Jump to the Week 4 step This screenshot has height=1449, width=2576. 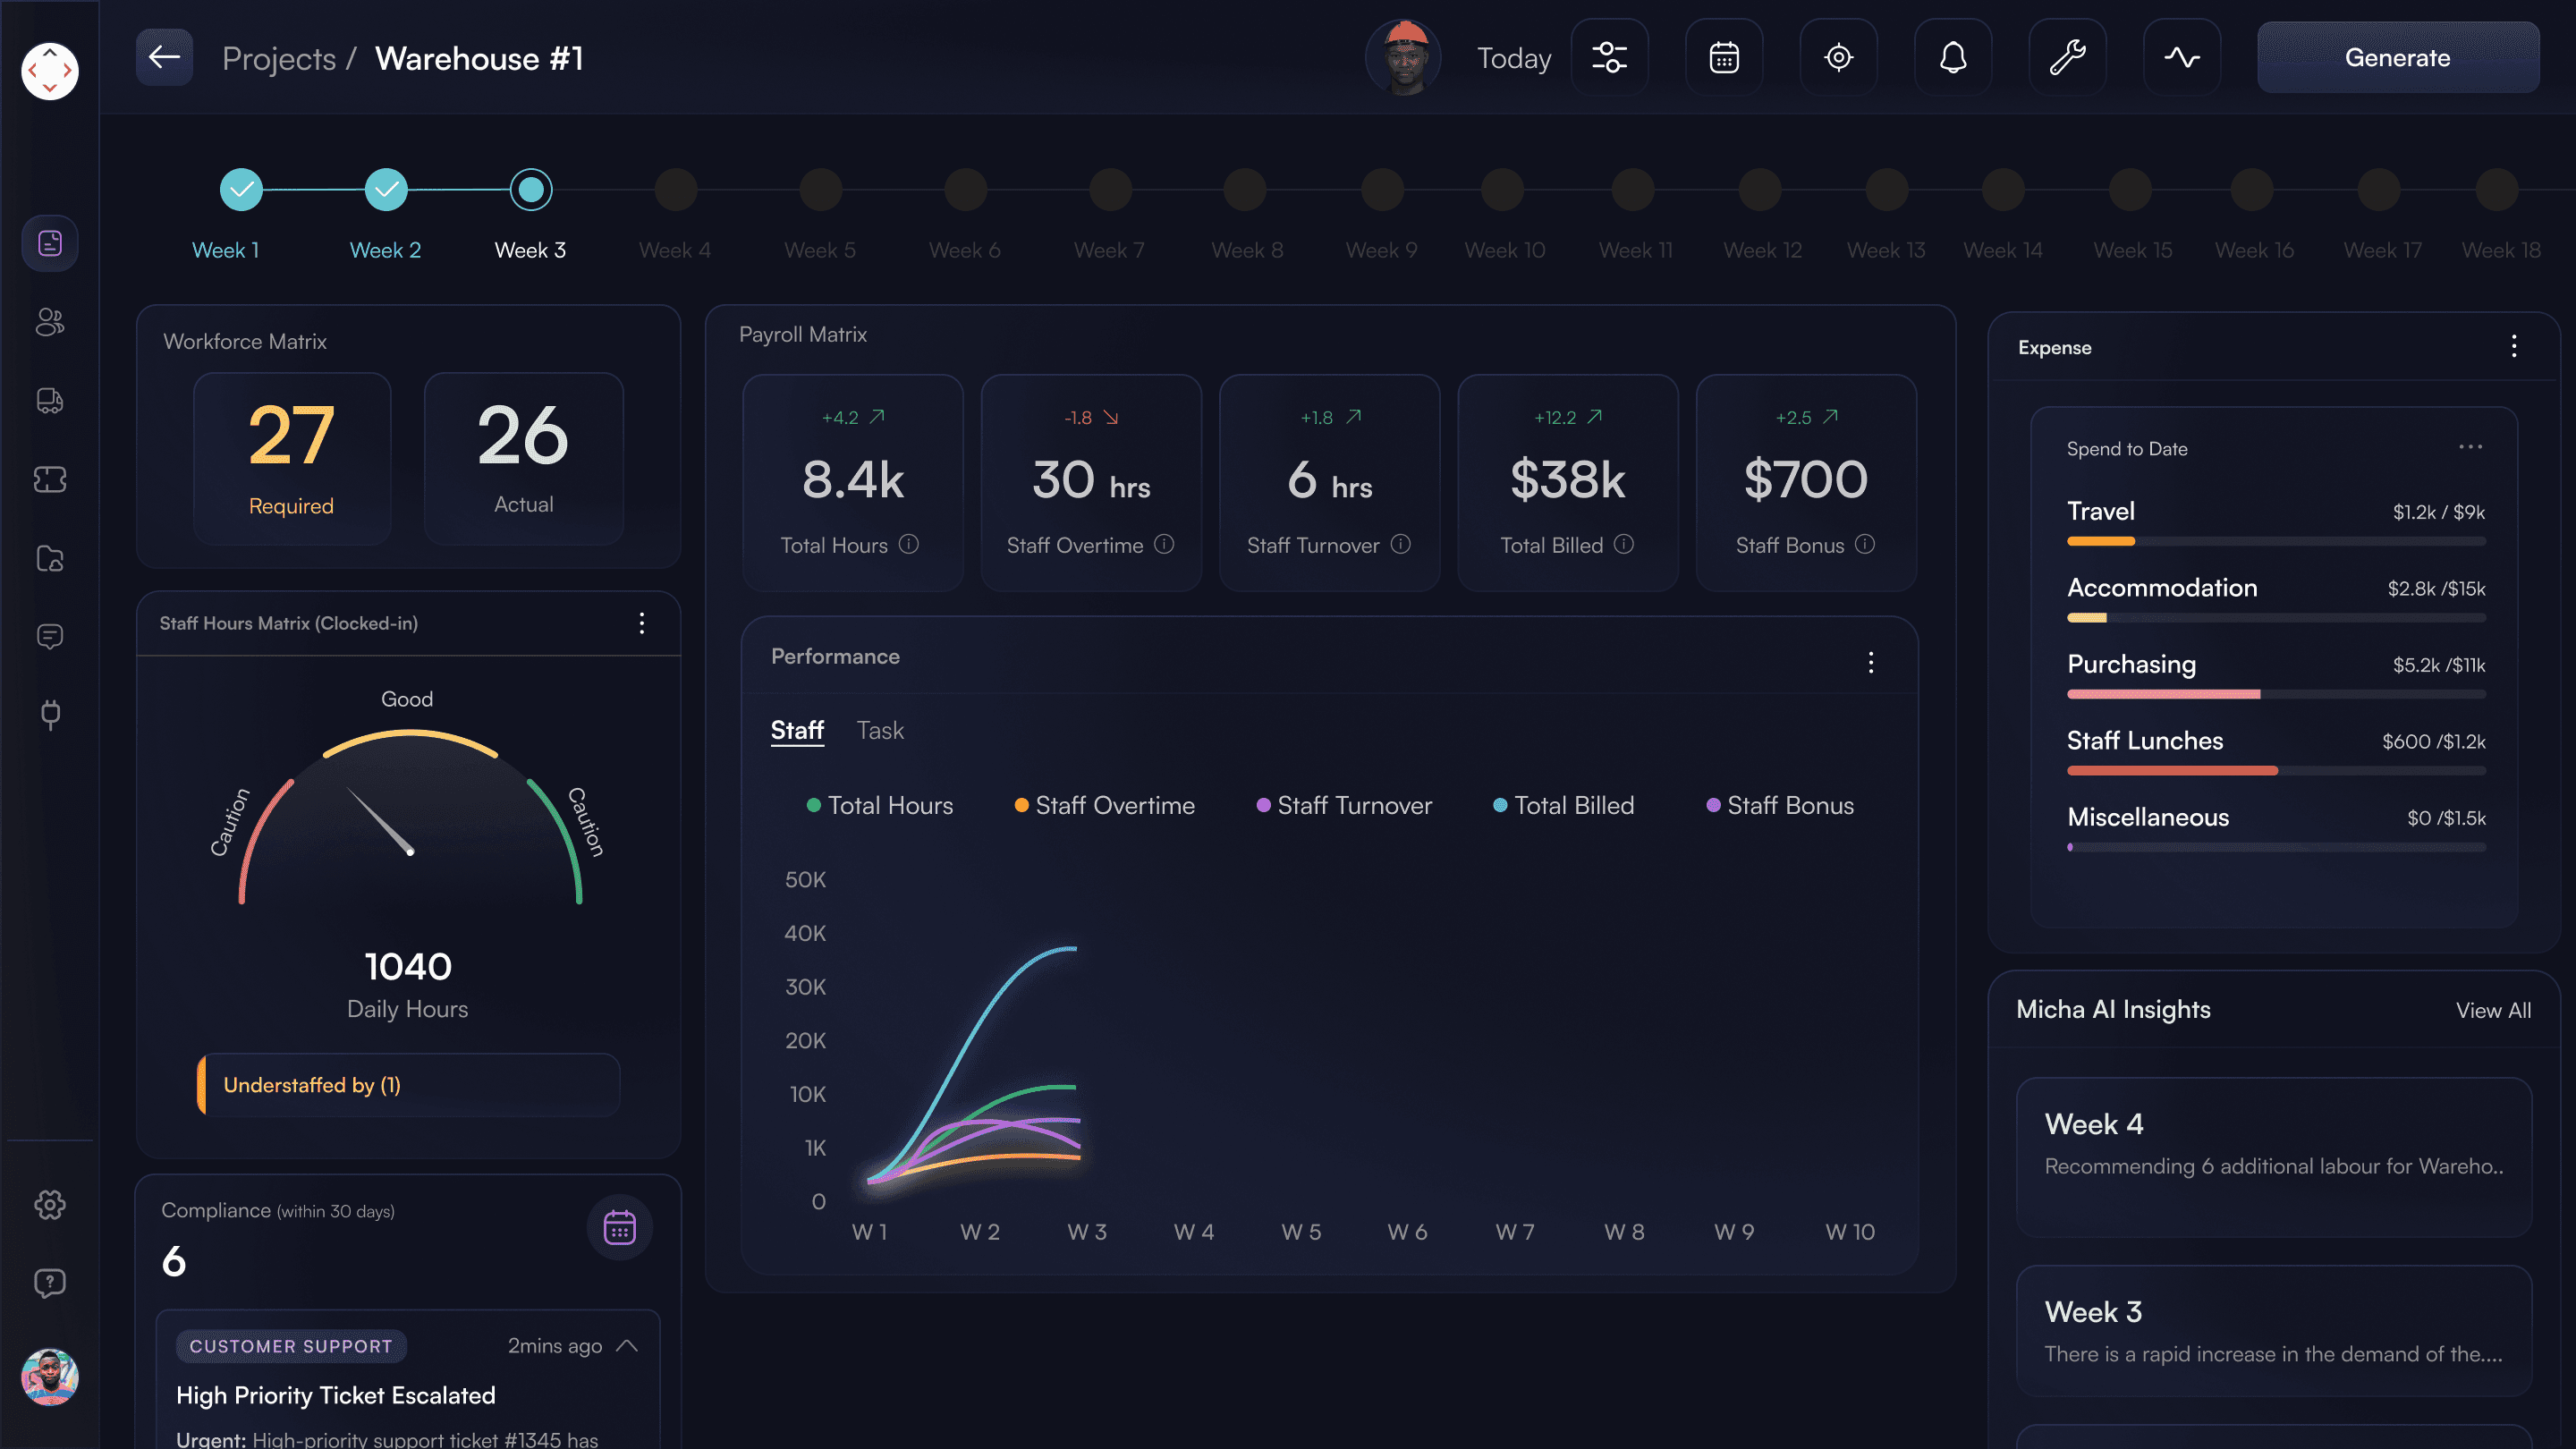click(x=676, y=189)
